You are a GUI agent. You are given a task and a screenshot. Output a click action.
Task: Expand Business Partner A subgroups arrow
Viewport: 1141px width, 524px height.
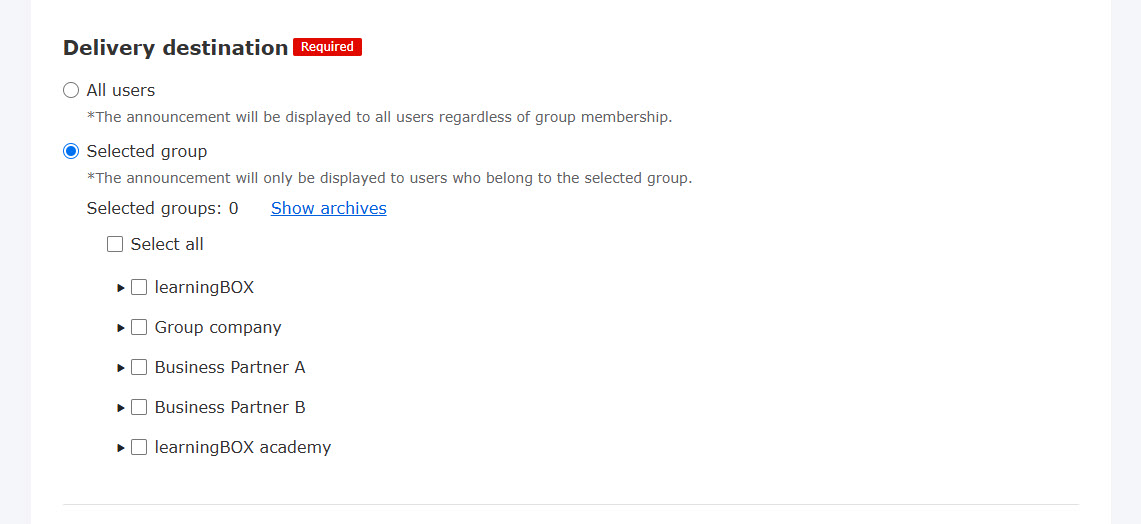(x=121, y=368)
